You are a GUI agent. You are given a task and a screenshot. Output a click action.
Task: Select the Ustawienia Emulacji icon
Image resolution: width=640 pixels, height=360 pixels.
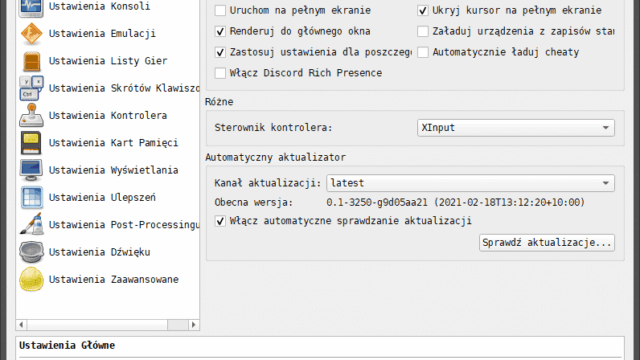31,33
